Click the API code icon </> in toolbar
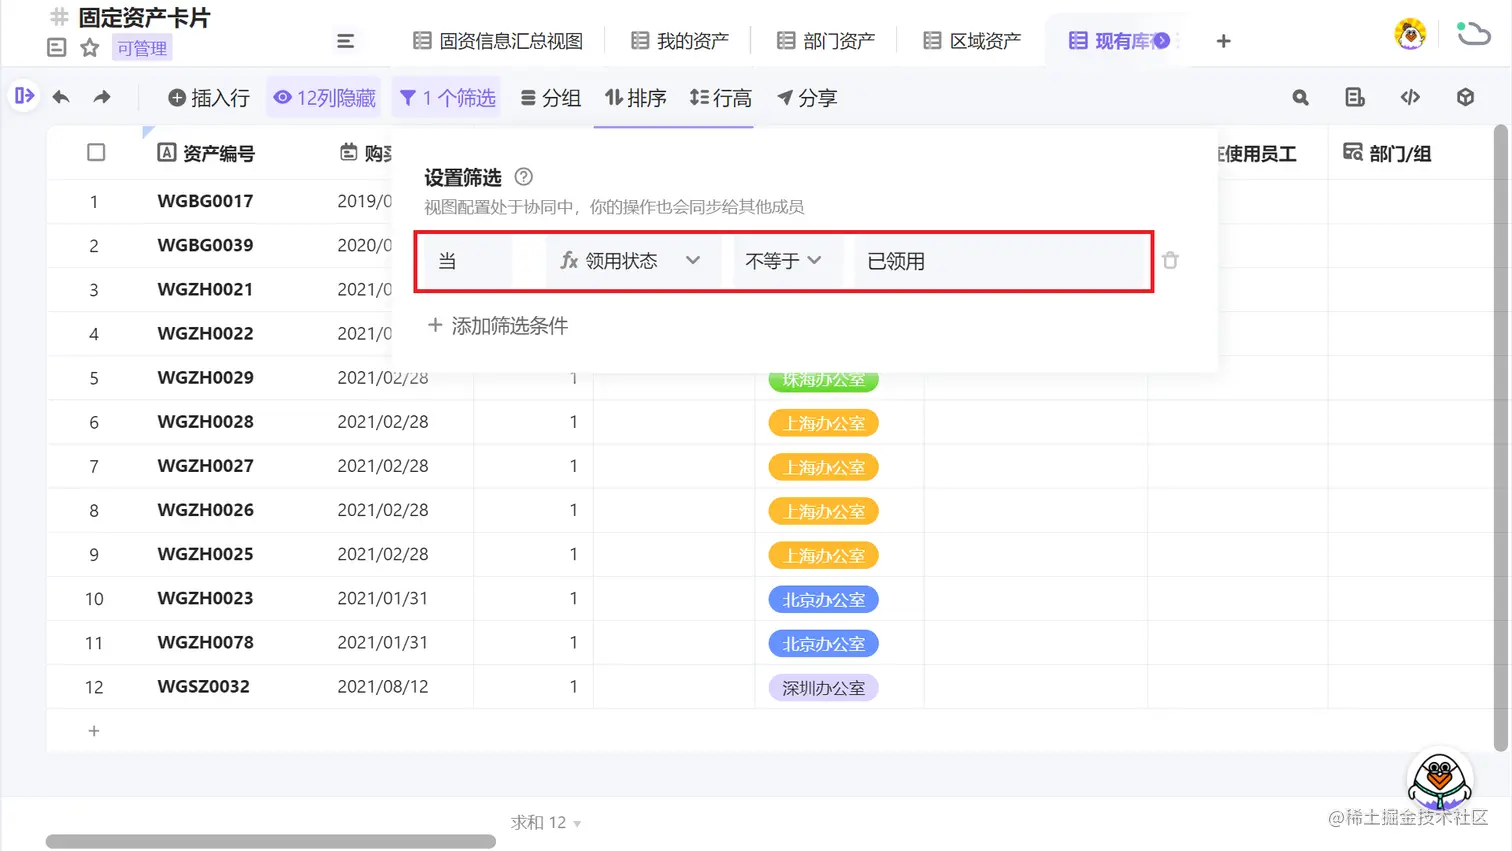 (x=1410, y=97)
